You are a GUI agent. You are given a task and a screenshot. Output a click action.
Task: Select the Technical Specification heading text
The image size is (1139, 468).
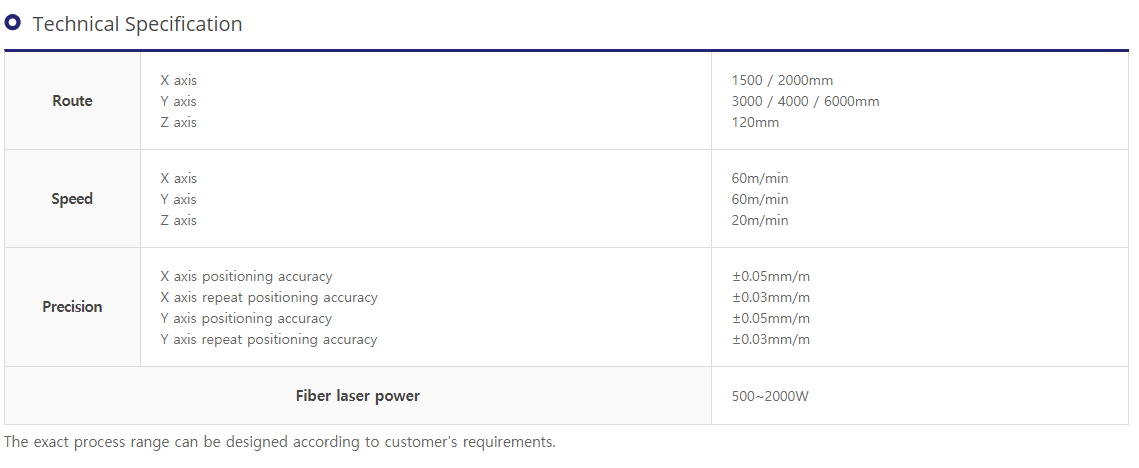[137, 24]
